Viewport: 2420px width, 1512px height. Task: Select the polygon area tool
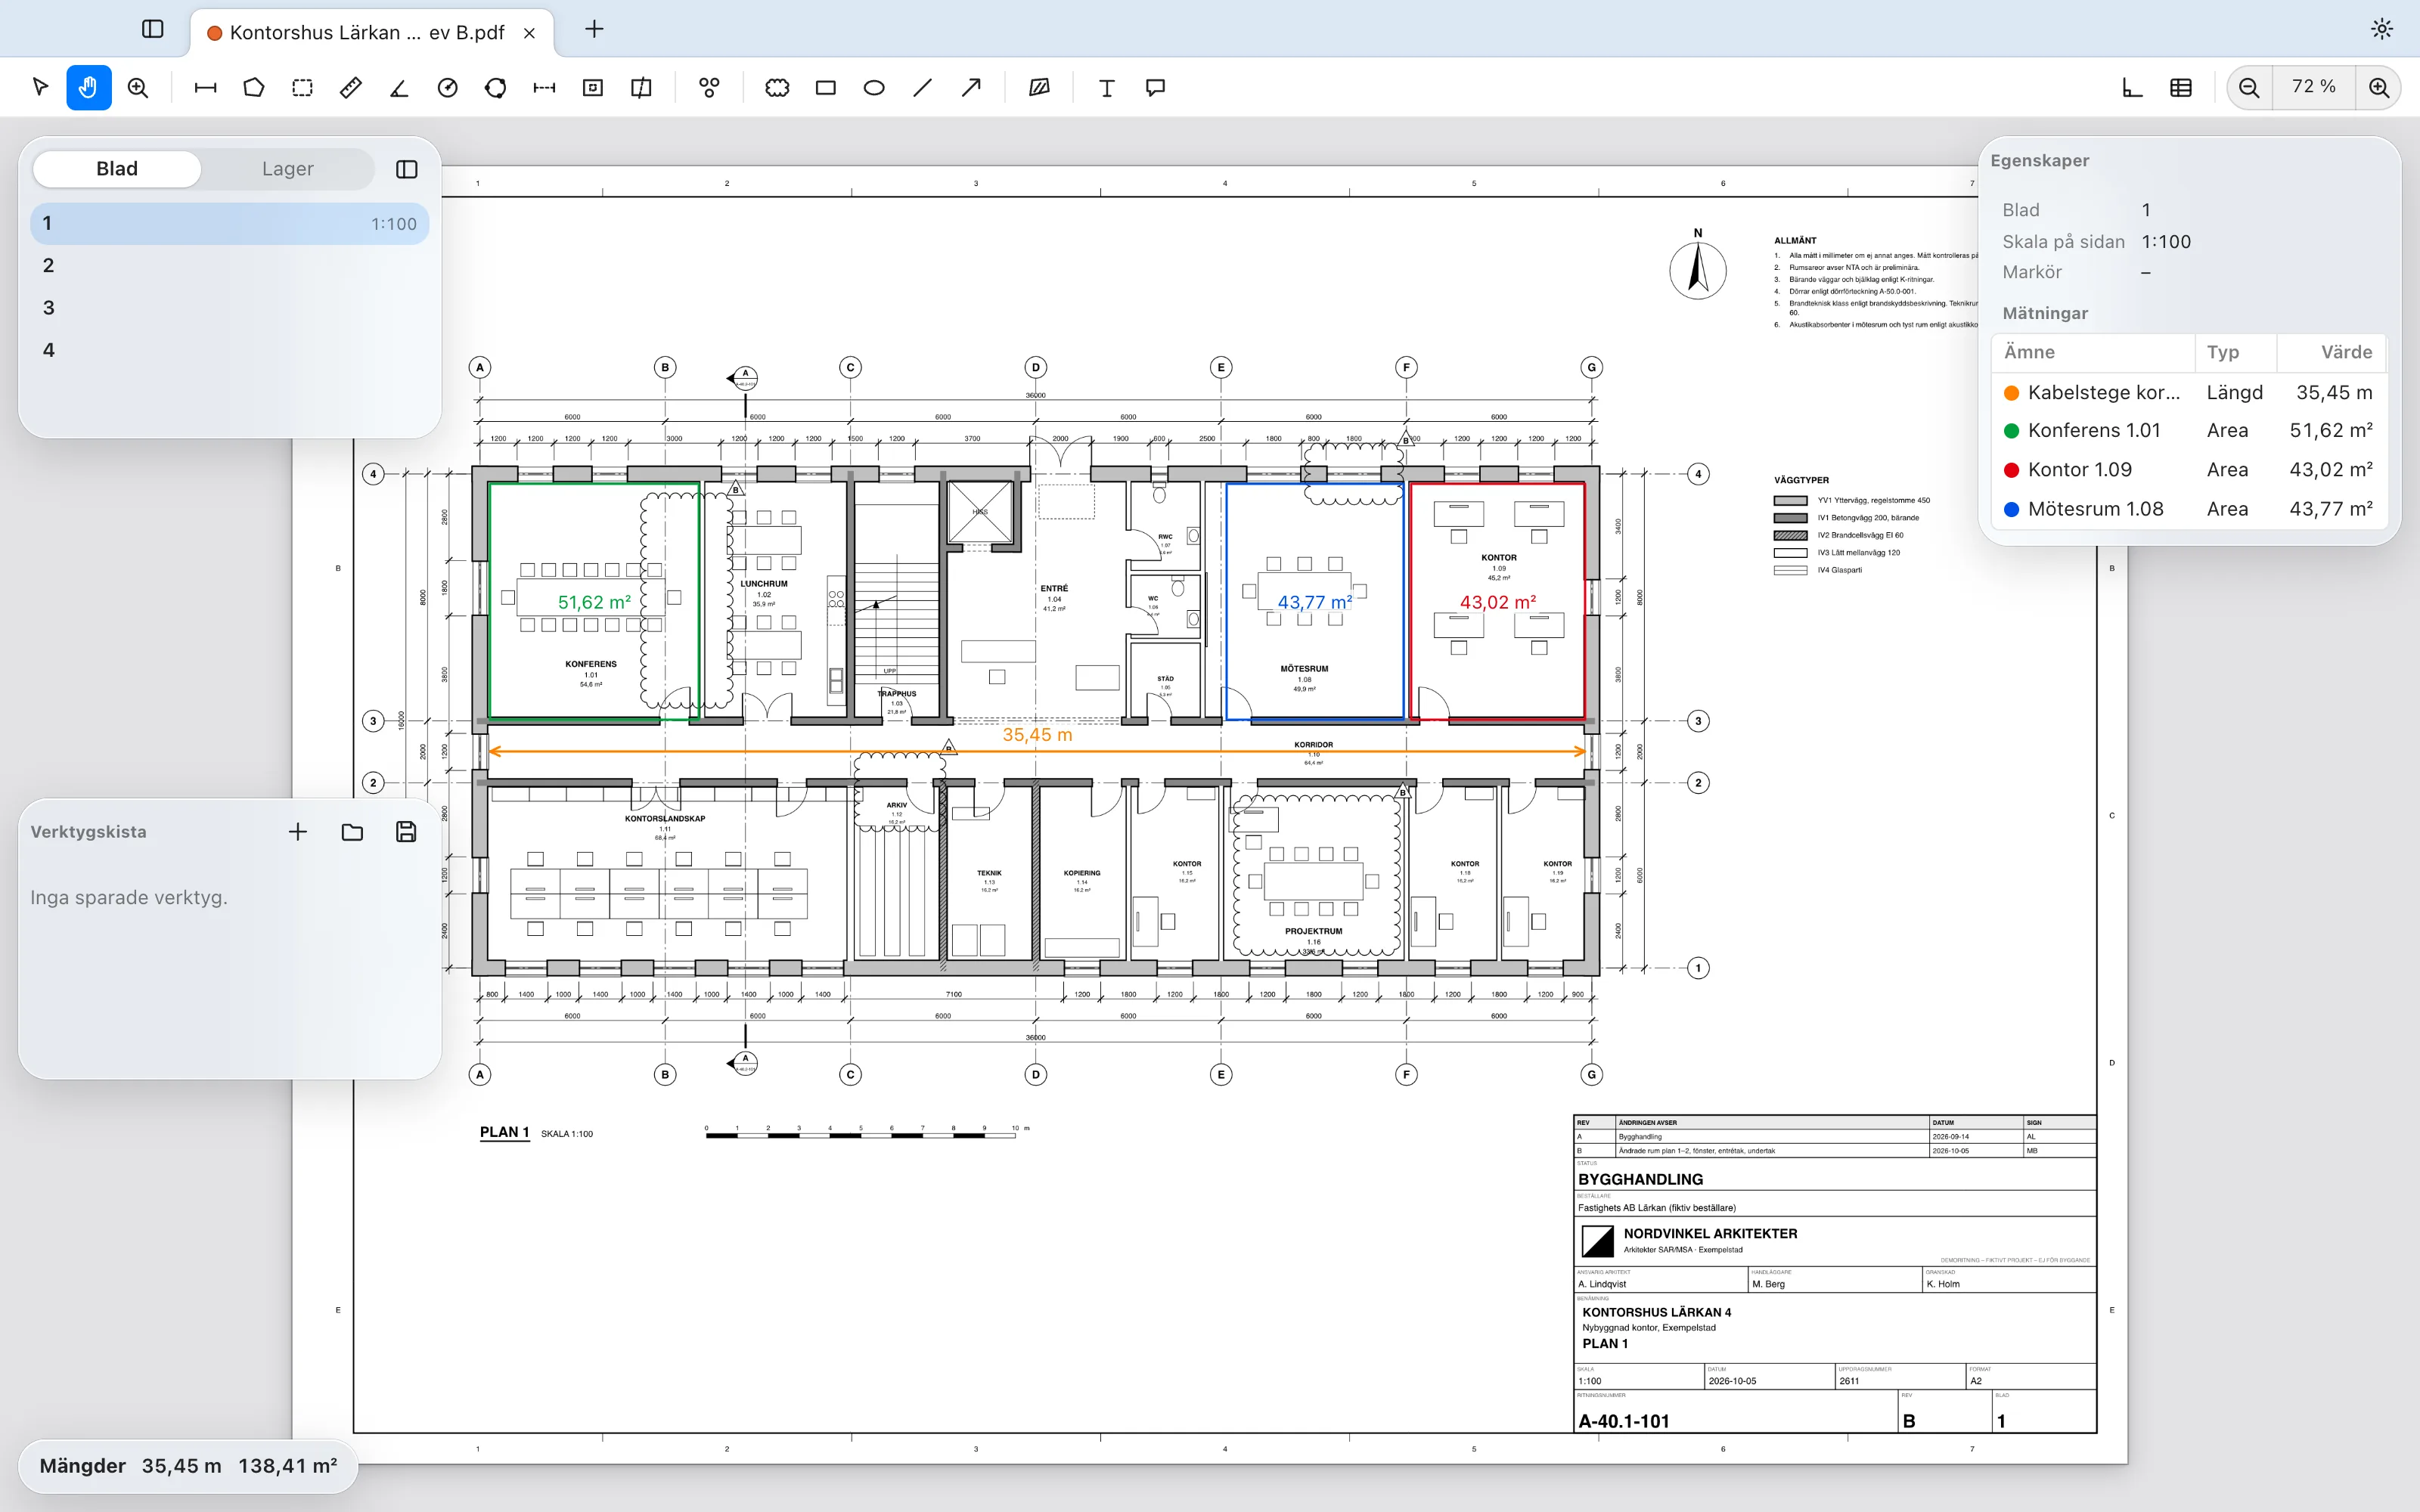tap(254, 88)
